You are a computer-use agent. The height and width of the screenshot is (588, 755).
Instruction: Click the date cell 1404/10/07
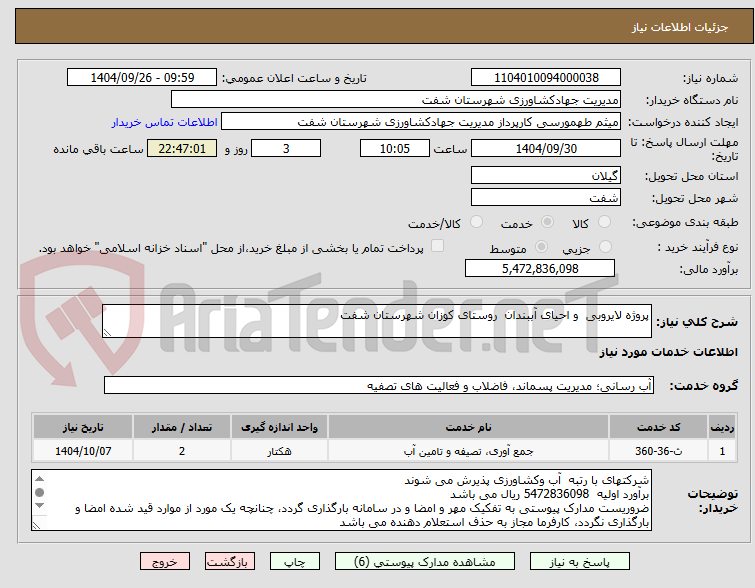pyautogui.click(x=83, y=451)
